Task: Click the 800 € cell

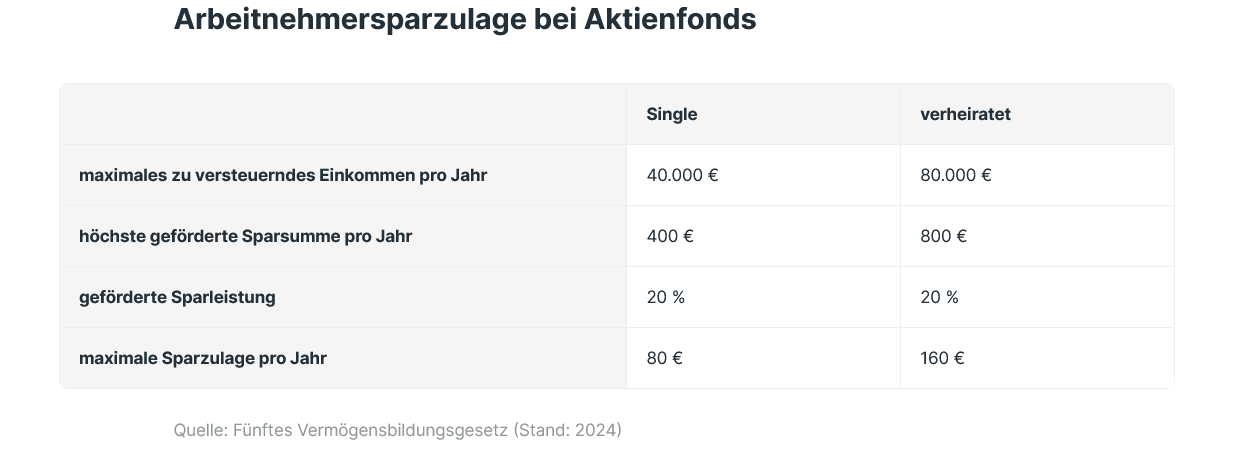Action: point(943,236)
